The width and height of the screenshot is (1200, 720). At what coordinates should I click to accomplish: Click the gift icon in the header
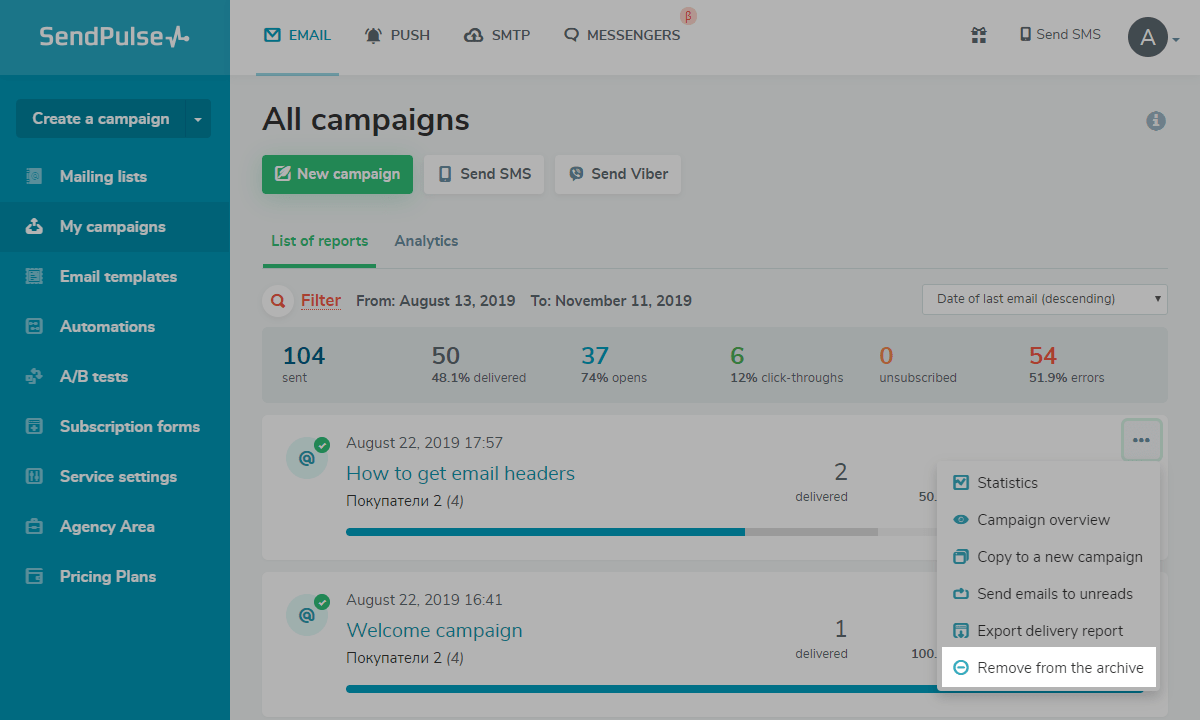point(979,35)
